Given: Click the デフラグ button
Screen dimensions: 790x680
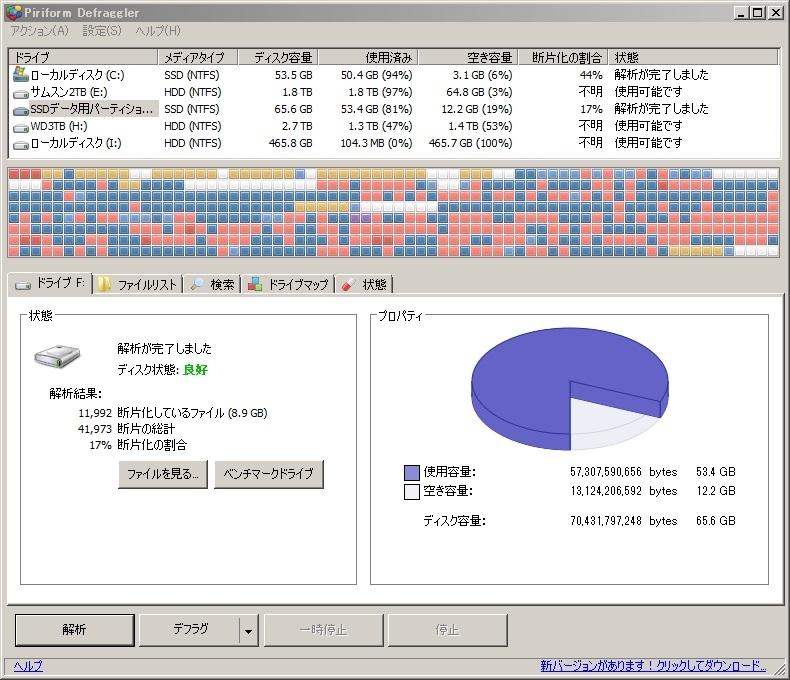Looking at the screenshot, I should [189, 630].
